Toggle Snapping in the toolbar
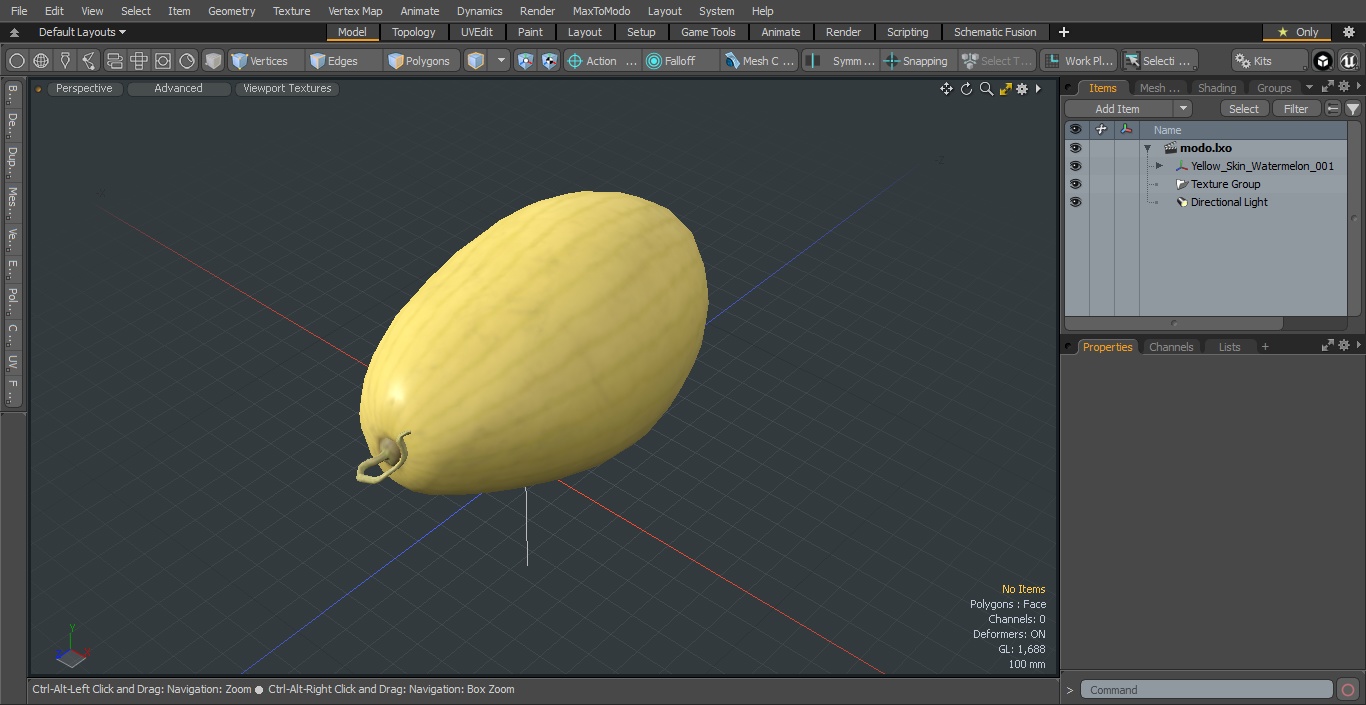Screen dimensions: 1366x705 (x=916, y=61)
